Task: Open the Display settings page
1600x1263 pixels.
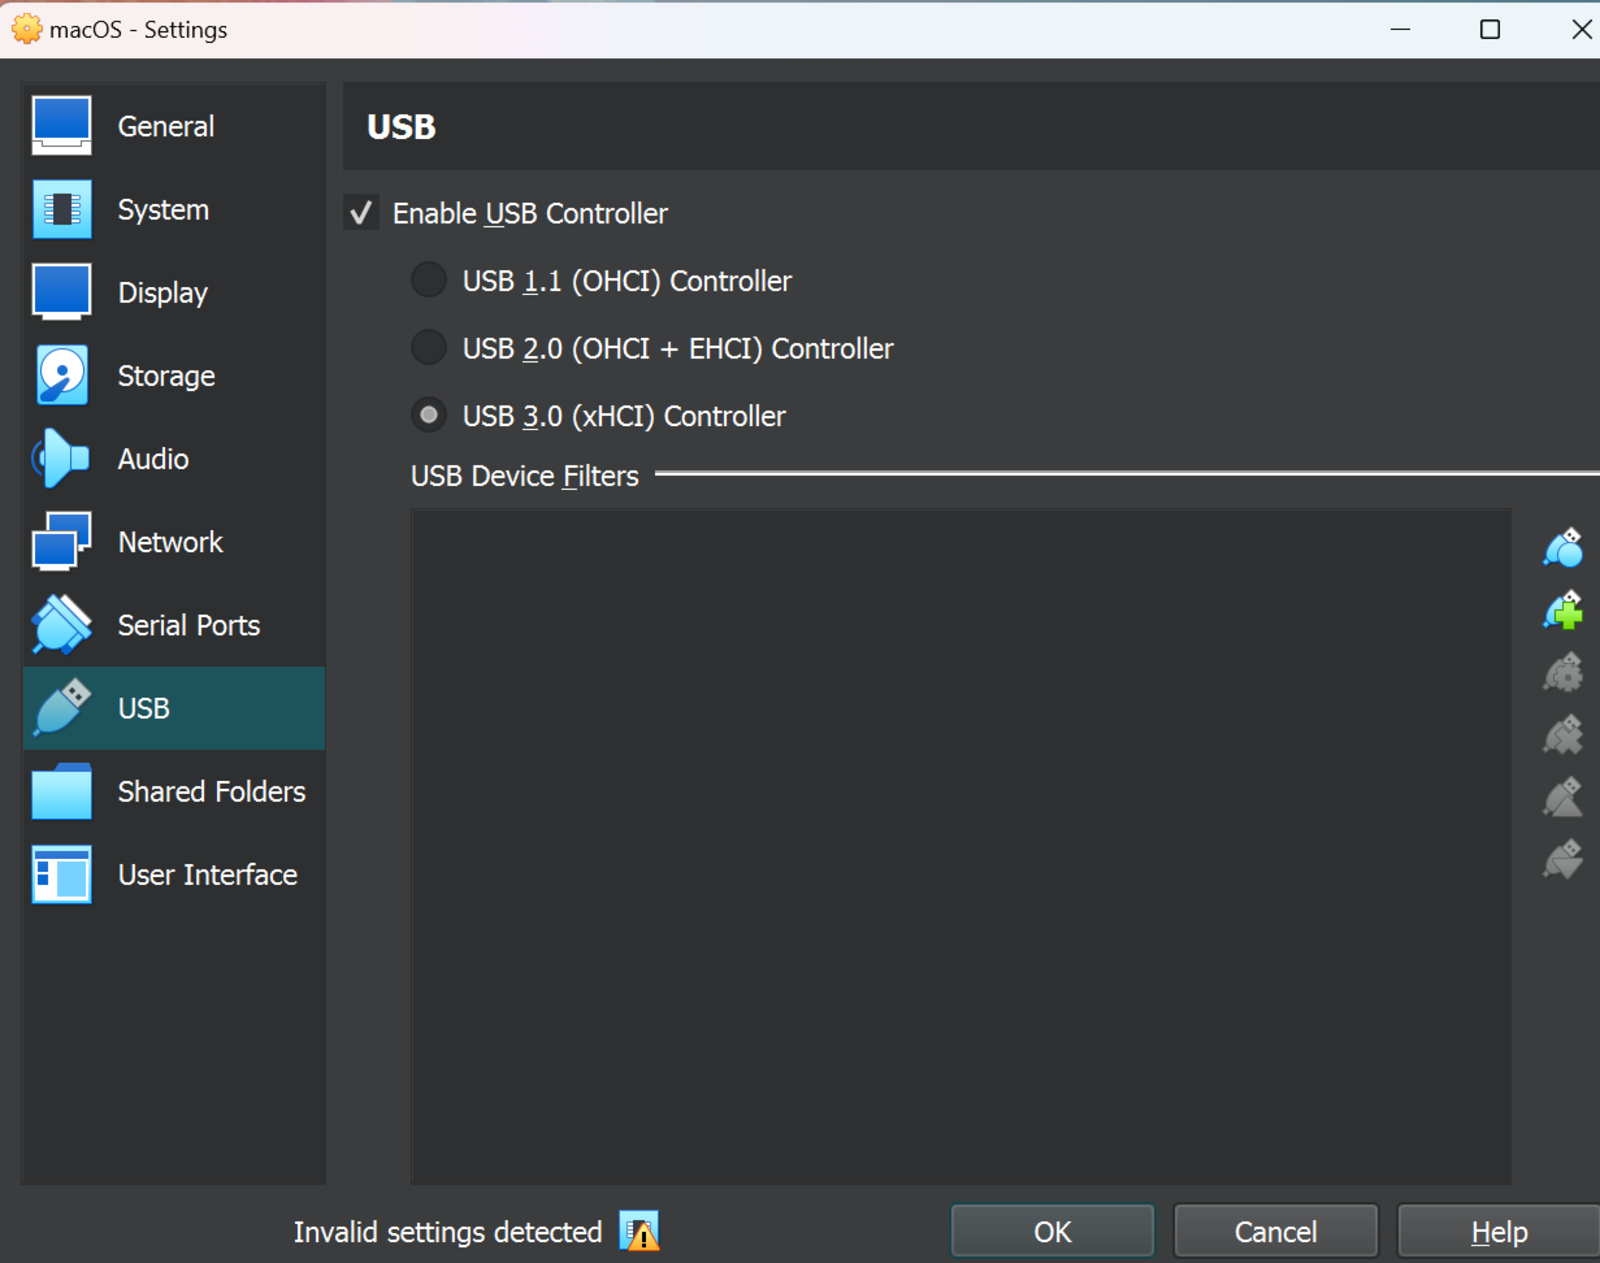Action: pos(162,292)
